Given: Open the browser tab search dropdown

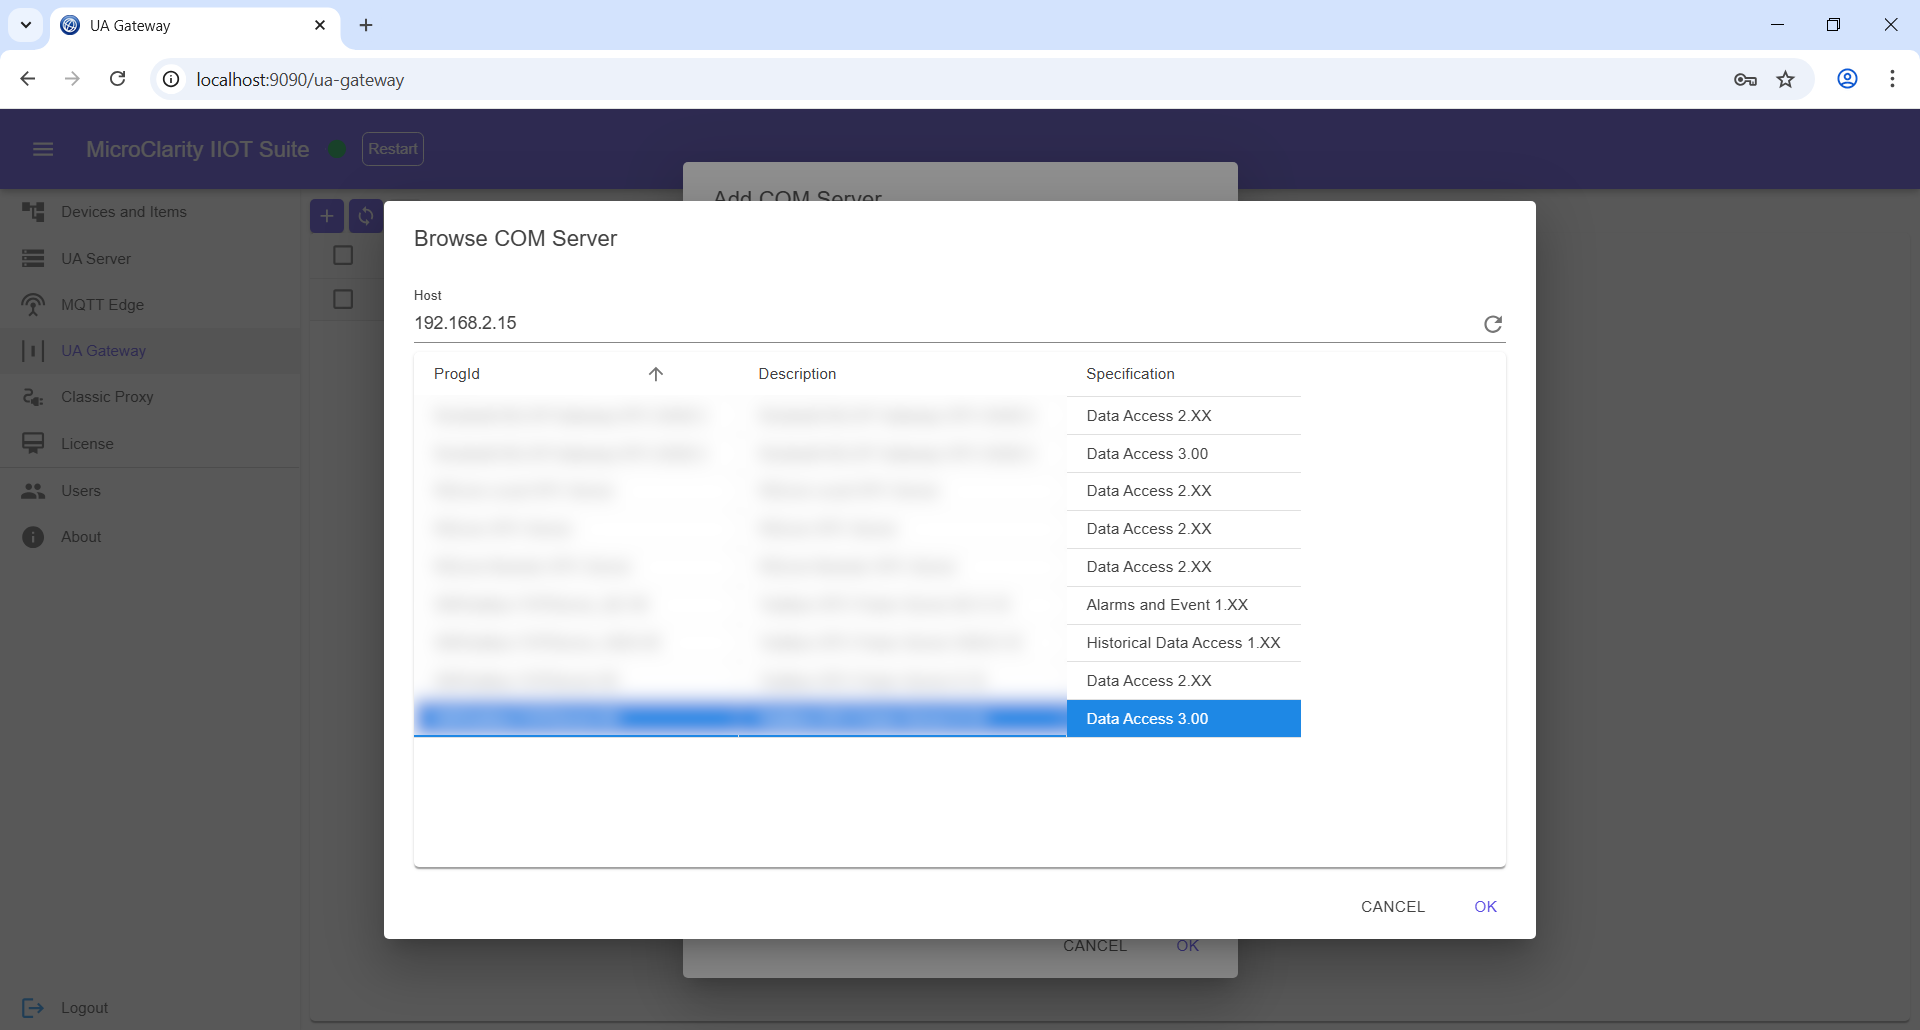Looking at the screenshot, I should (25, 25).
